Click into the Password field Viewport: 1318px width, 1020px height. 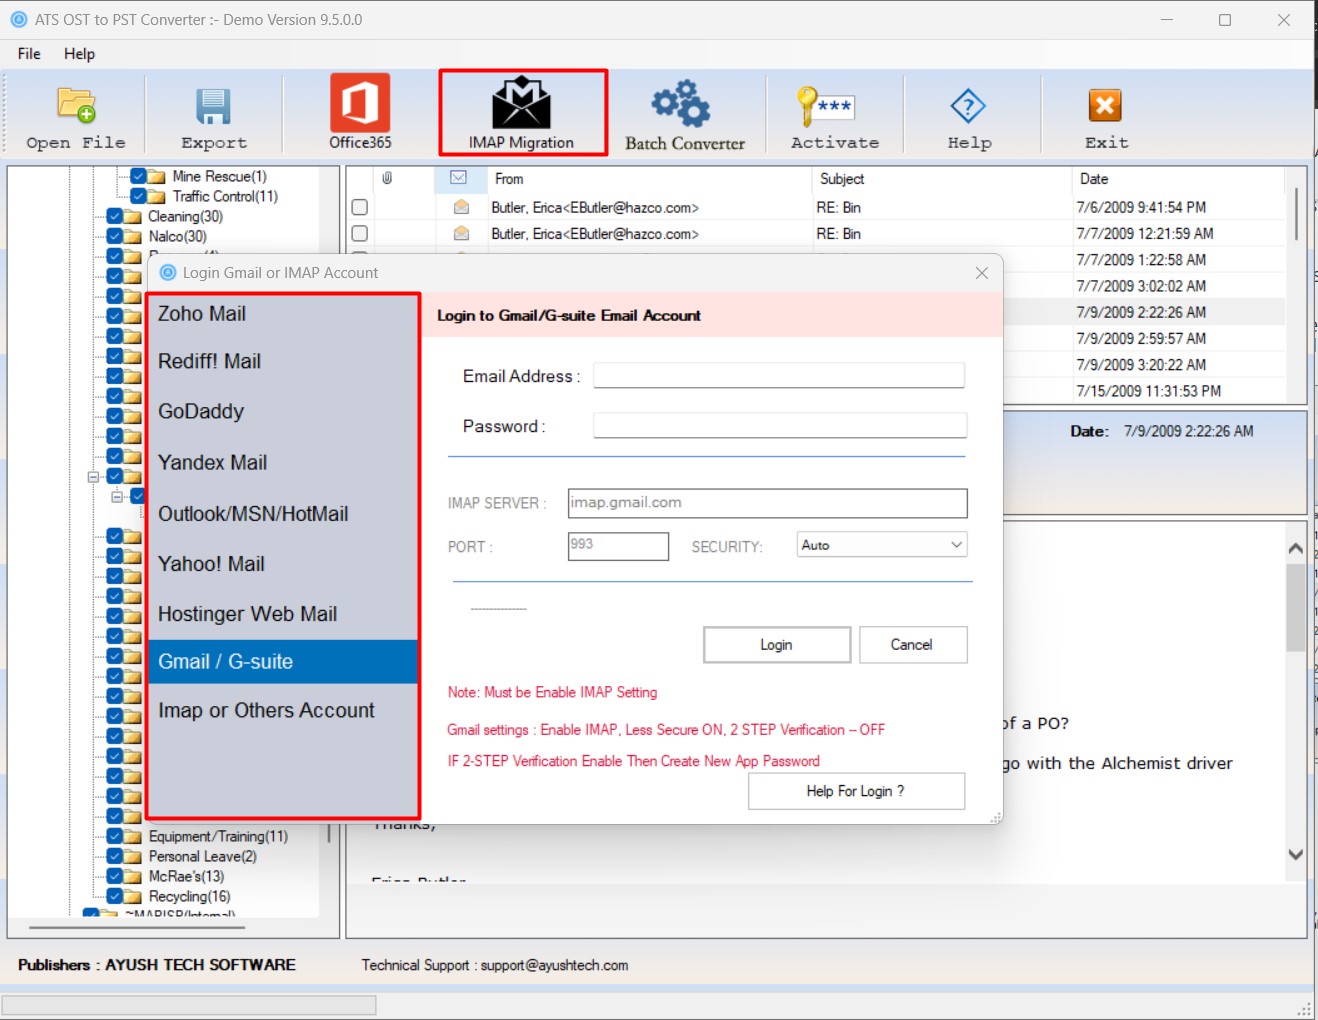[x=780, y=425]
